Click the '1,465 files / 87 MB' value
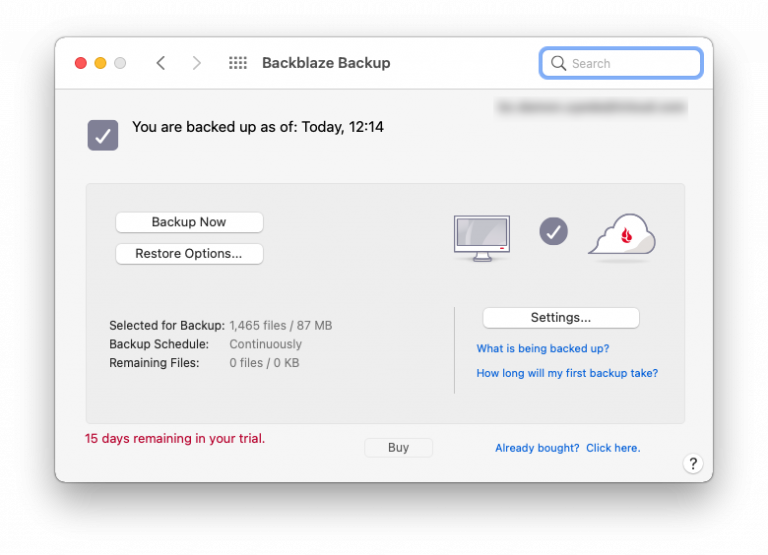The image size is (768, 555). click(281, 326)
